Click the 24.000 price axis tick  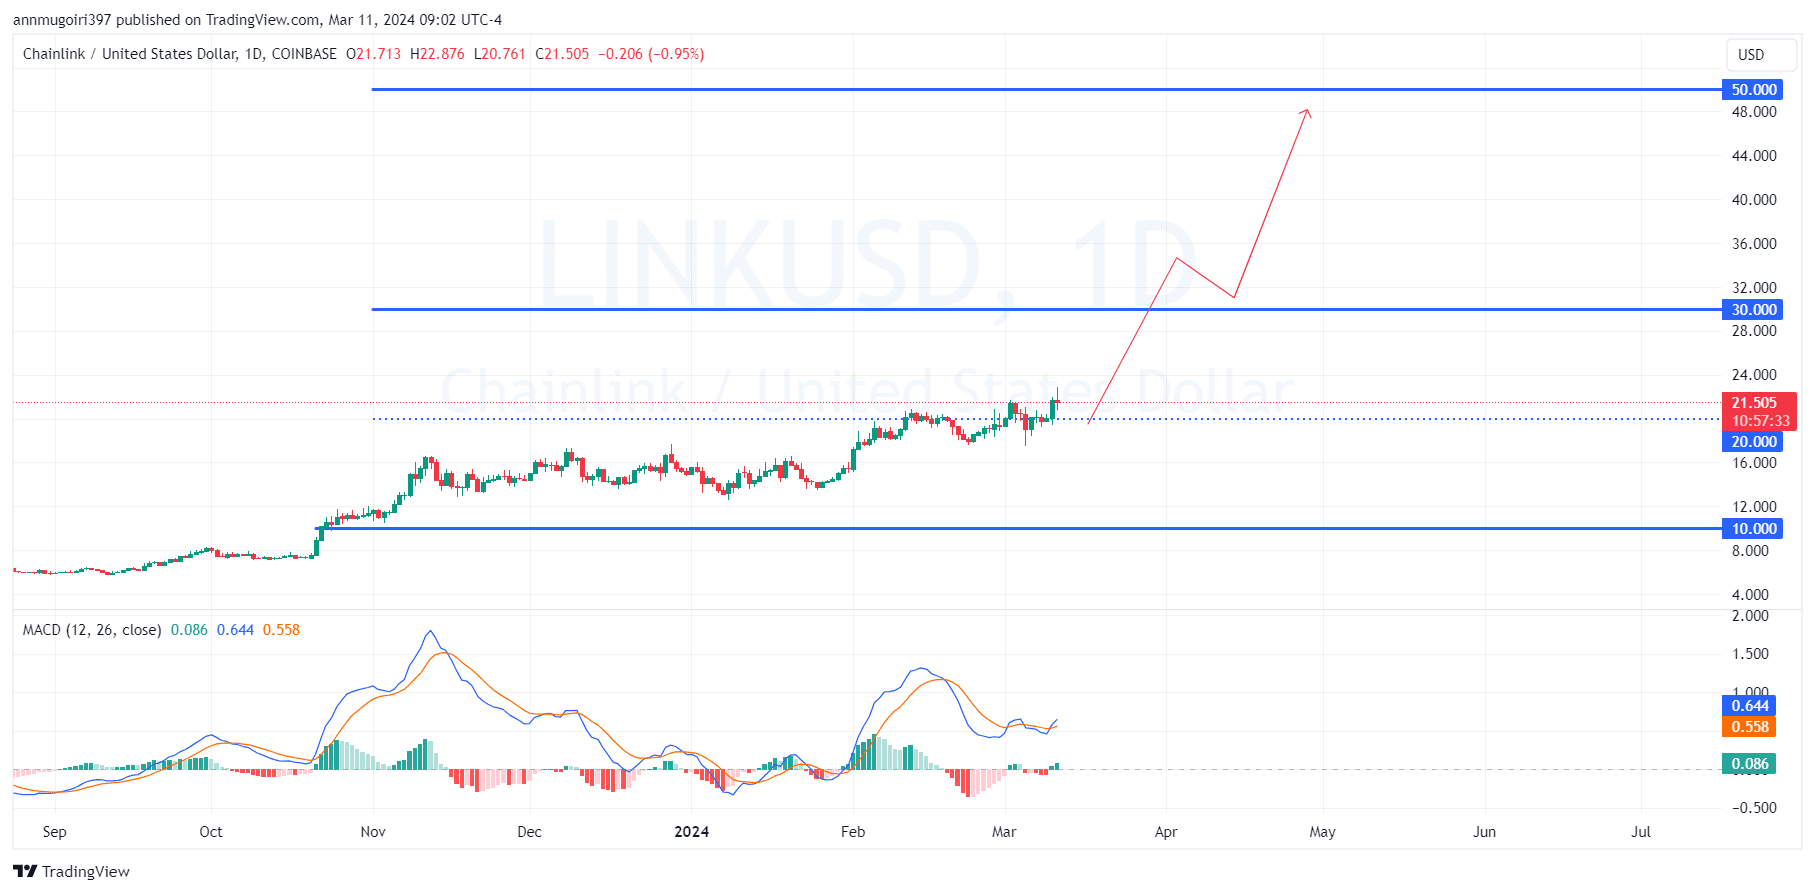point(1754,375)
